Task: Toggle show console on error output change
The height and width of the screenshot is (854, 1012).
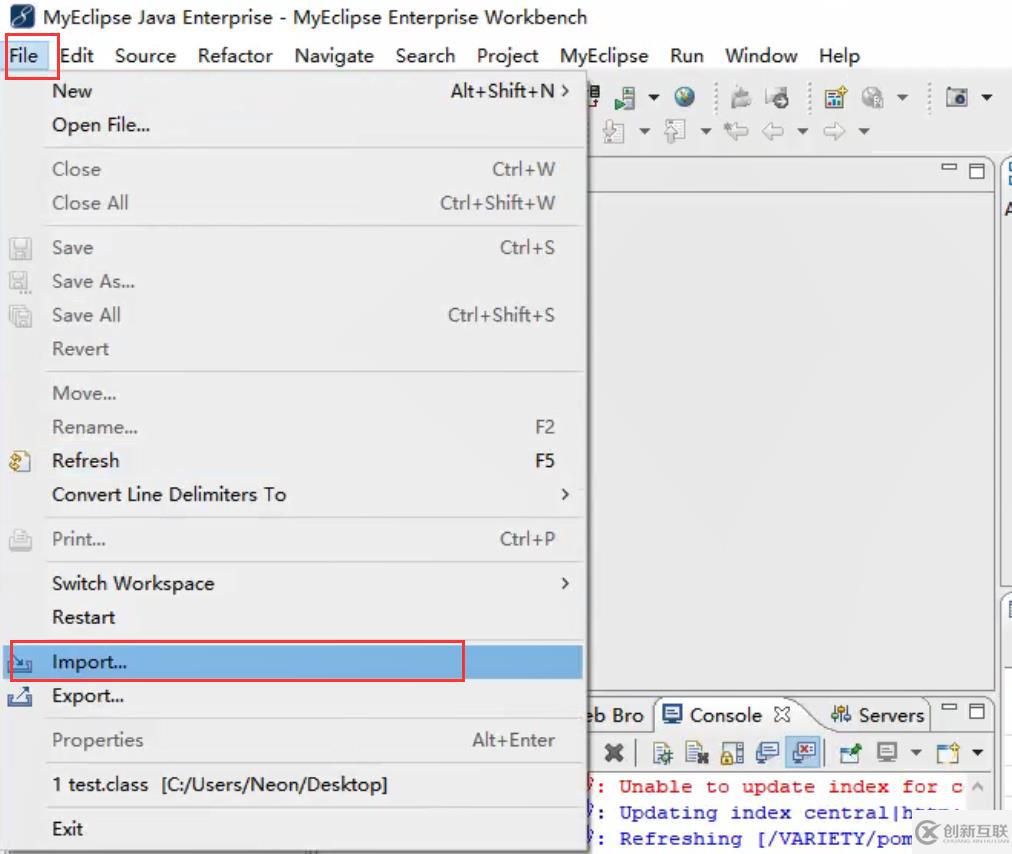Action: [x=804, y=752]
